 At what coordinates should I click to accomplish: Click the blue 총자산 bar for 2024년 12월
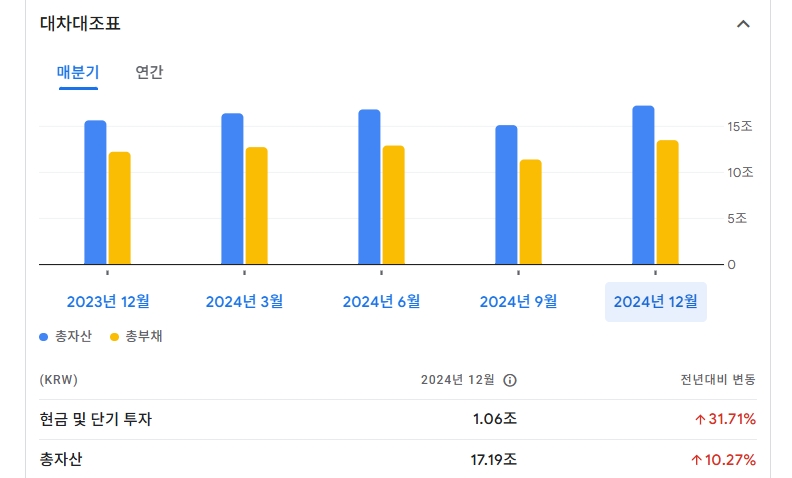coord(644,185)
